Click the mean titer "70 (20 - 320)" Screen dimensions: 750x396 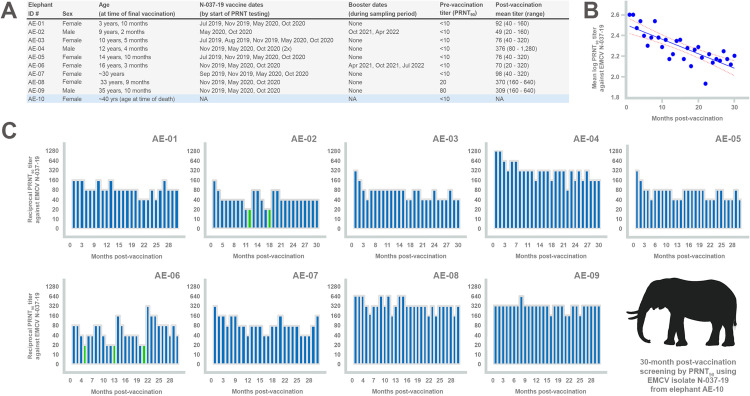[x=512, y=66]
